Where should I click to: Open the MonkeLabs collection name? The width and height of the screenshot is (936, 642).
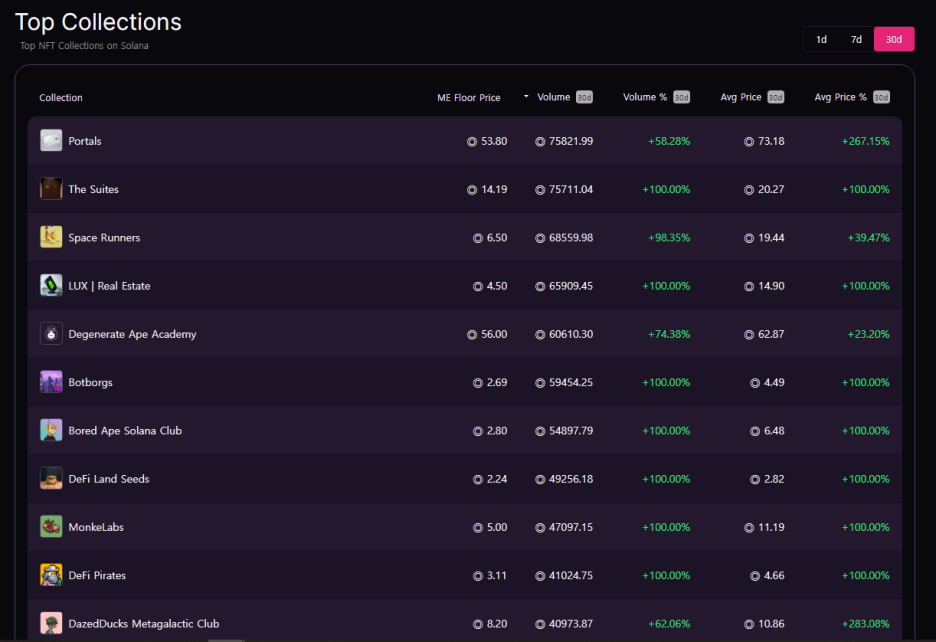click(x=96, y=527)
